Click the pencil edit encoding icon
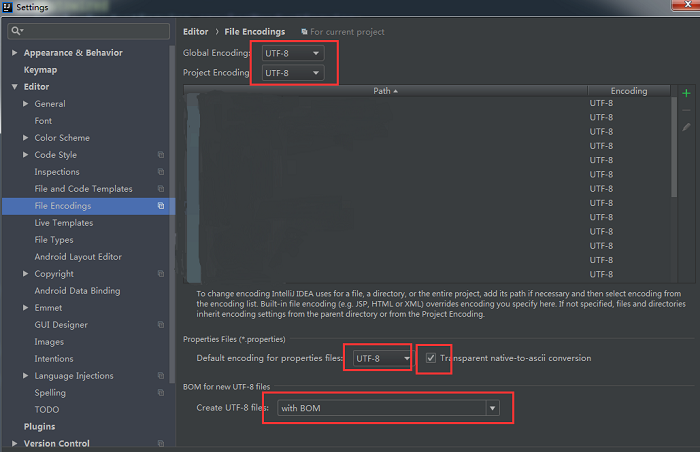The image size is (700, 452). (686, 127)
